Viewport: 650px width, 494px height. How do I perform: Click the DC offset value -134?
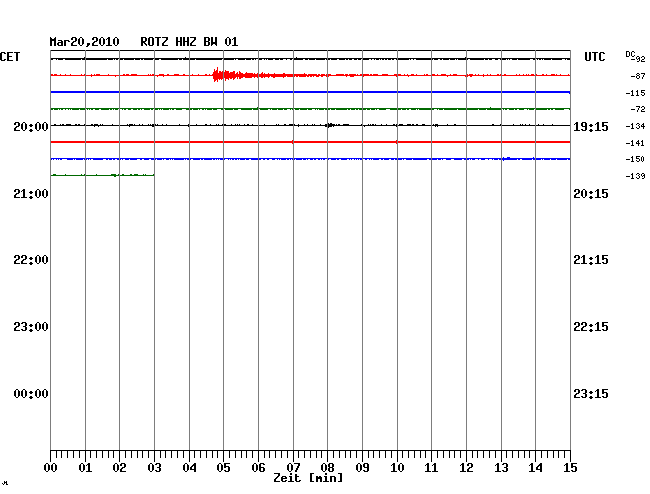coord(635,126)
